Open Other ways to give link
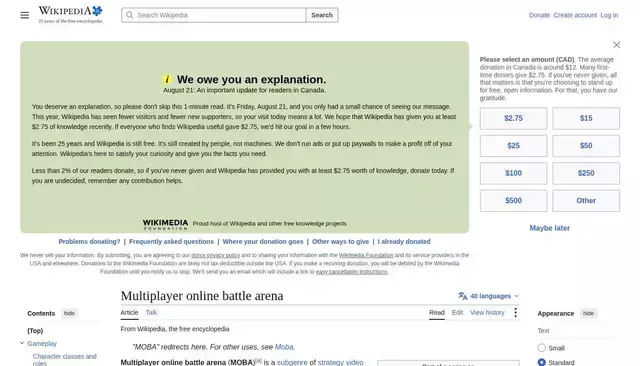The image size is (640, 366). (340, 242)
